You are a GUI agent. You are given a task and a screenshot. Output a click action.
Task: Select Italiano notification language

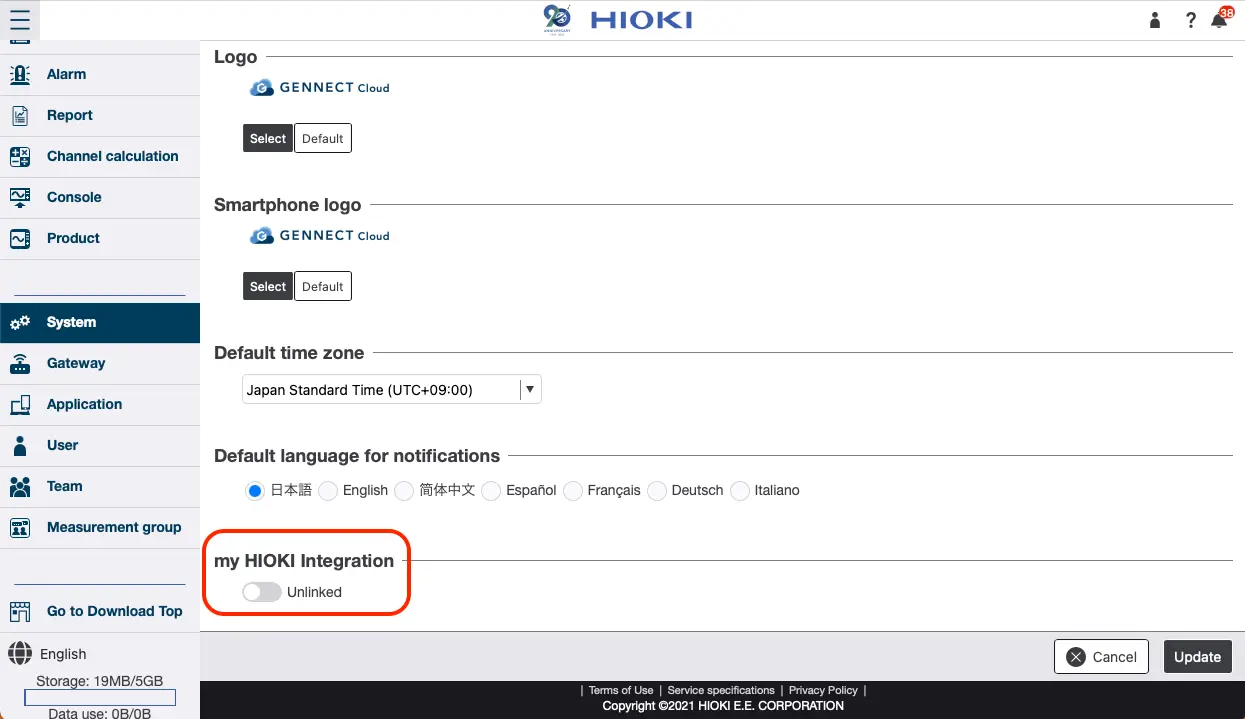pyautogui.click(x=740, y=490)
